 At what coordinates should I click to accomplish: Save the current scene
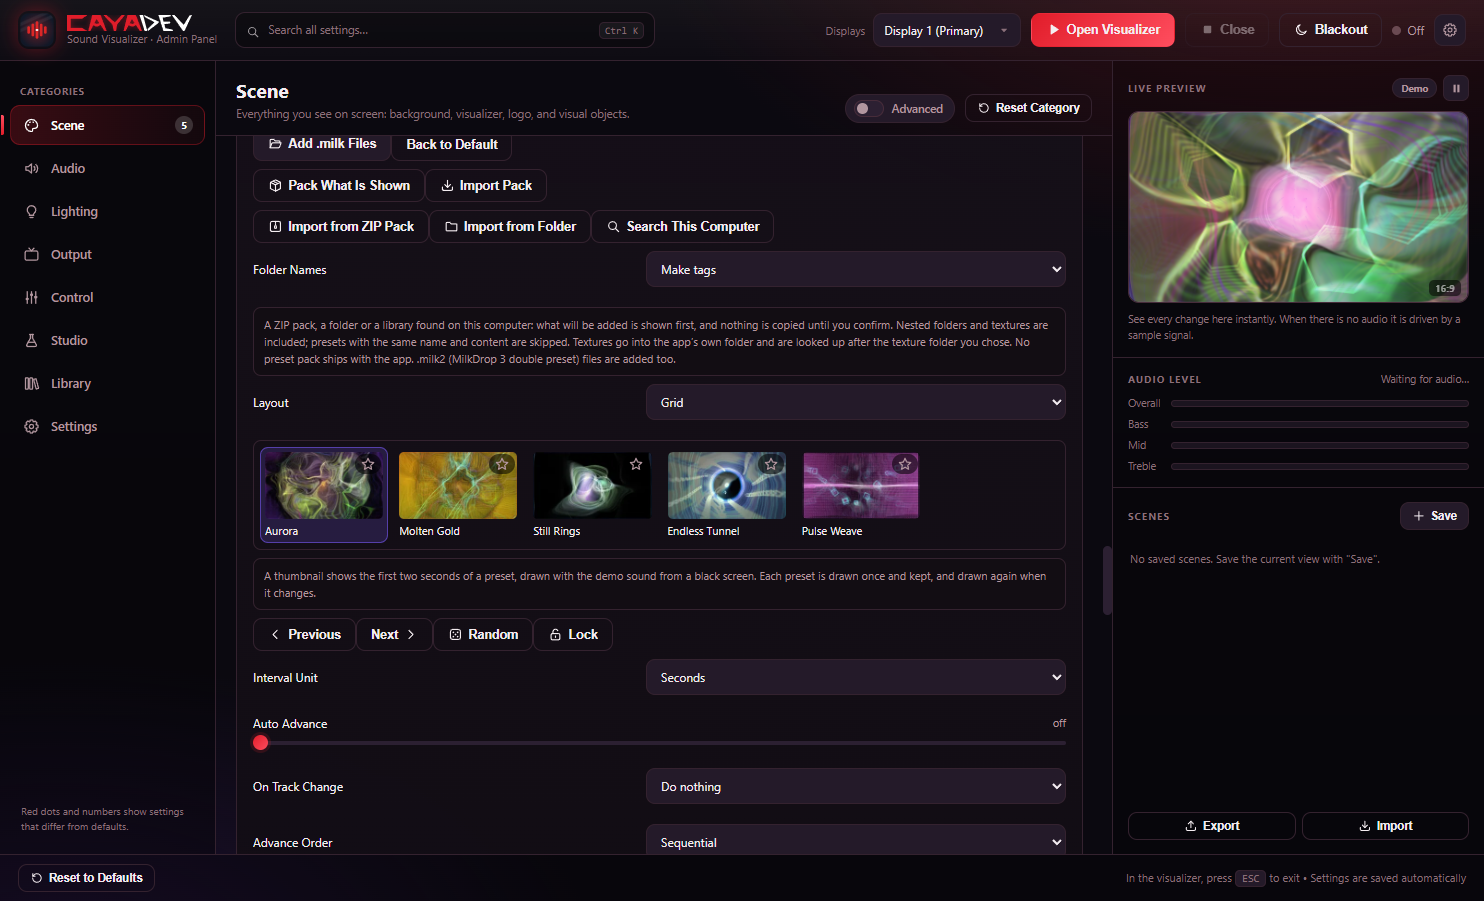coord(1434,516)
